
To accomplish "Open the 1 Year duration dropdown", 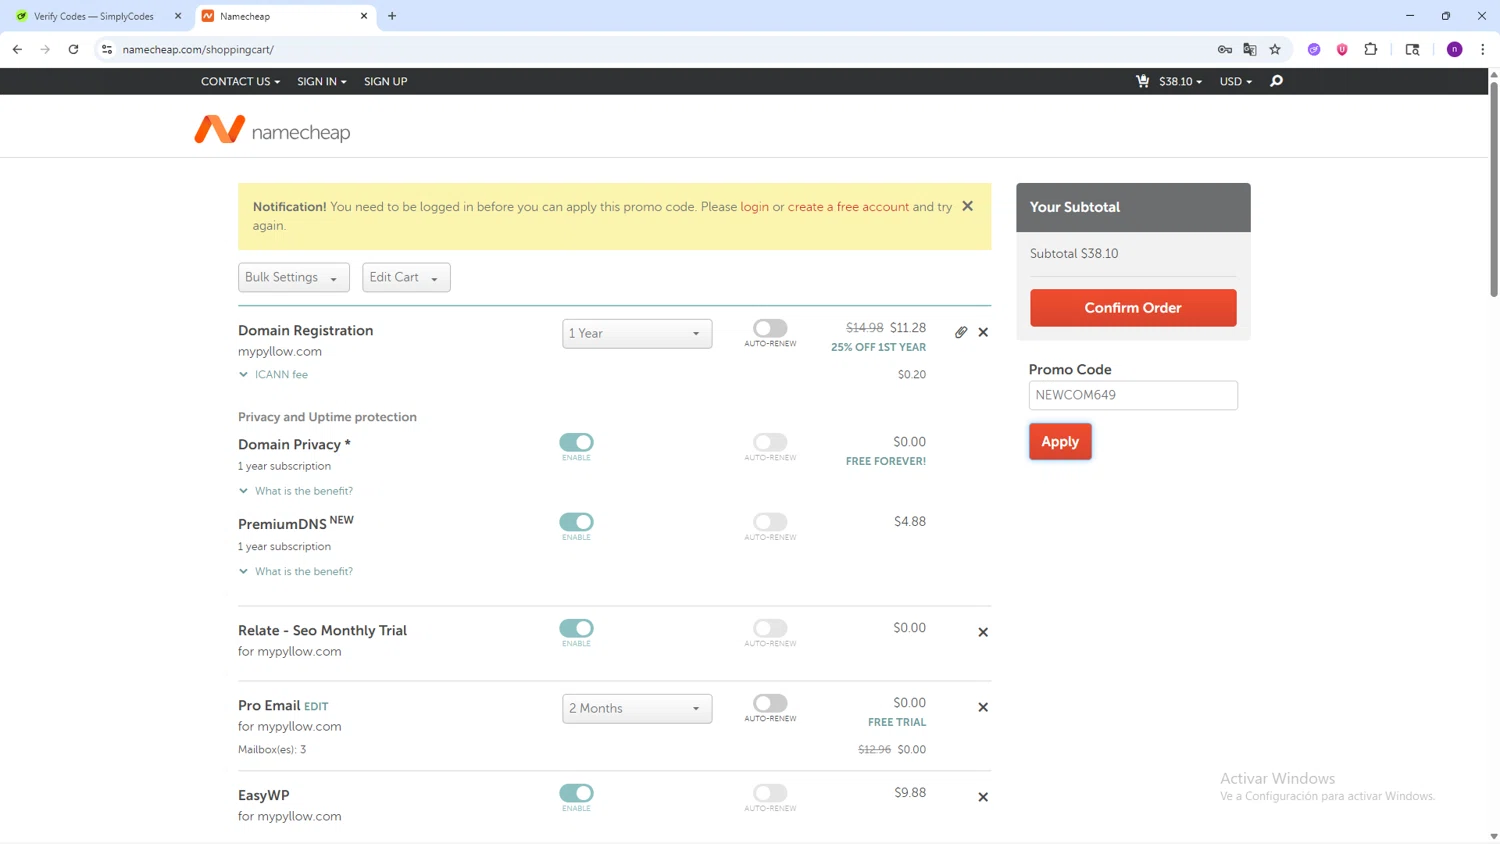I will click(637, 333).
